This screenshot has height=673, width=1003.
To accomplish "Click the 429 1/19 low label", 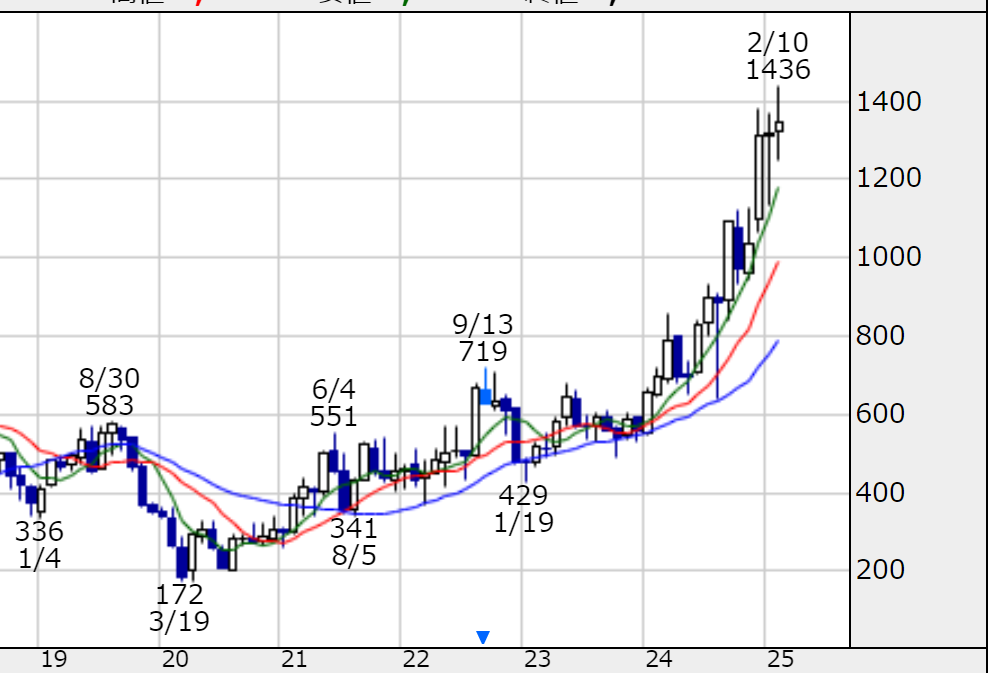I will pos(523,509).
